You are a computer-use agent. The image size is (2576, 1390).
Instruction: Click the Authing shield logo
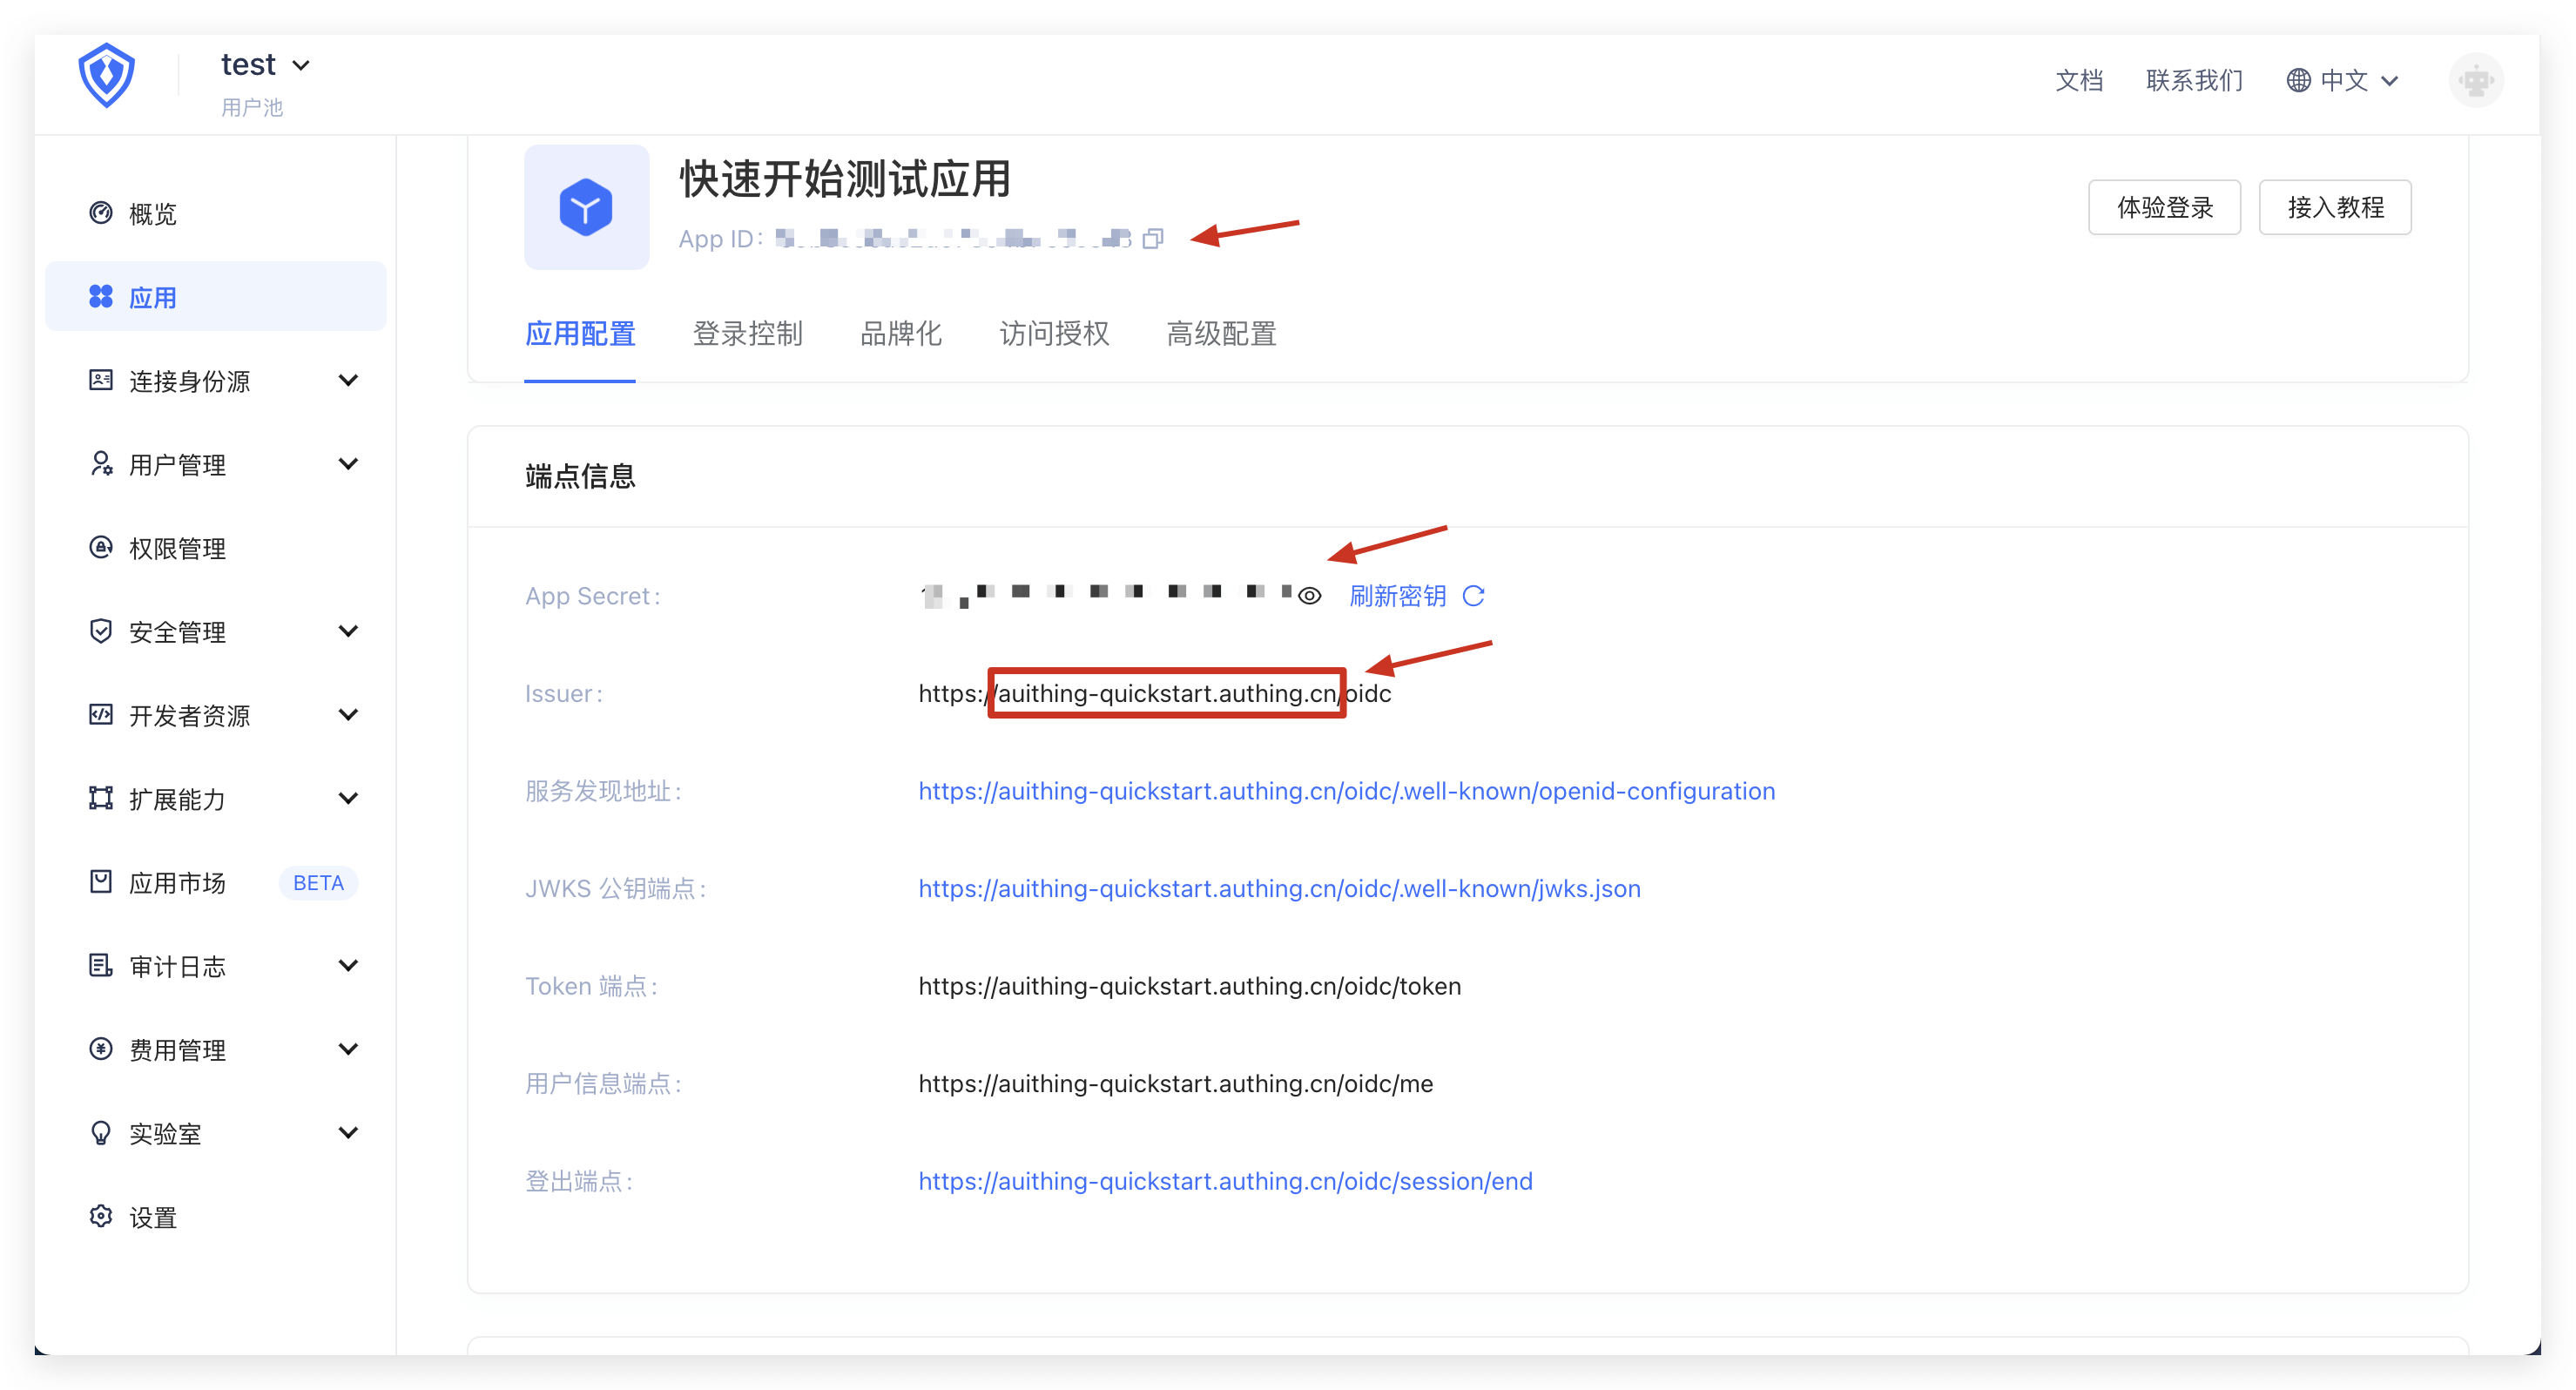[106, 75]
